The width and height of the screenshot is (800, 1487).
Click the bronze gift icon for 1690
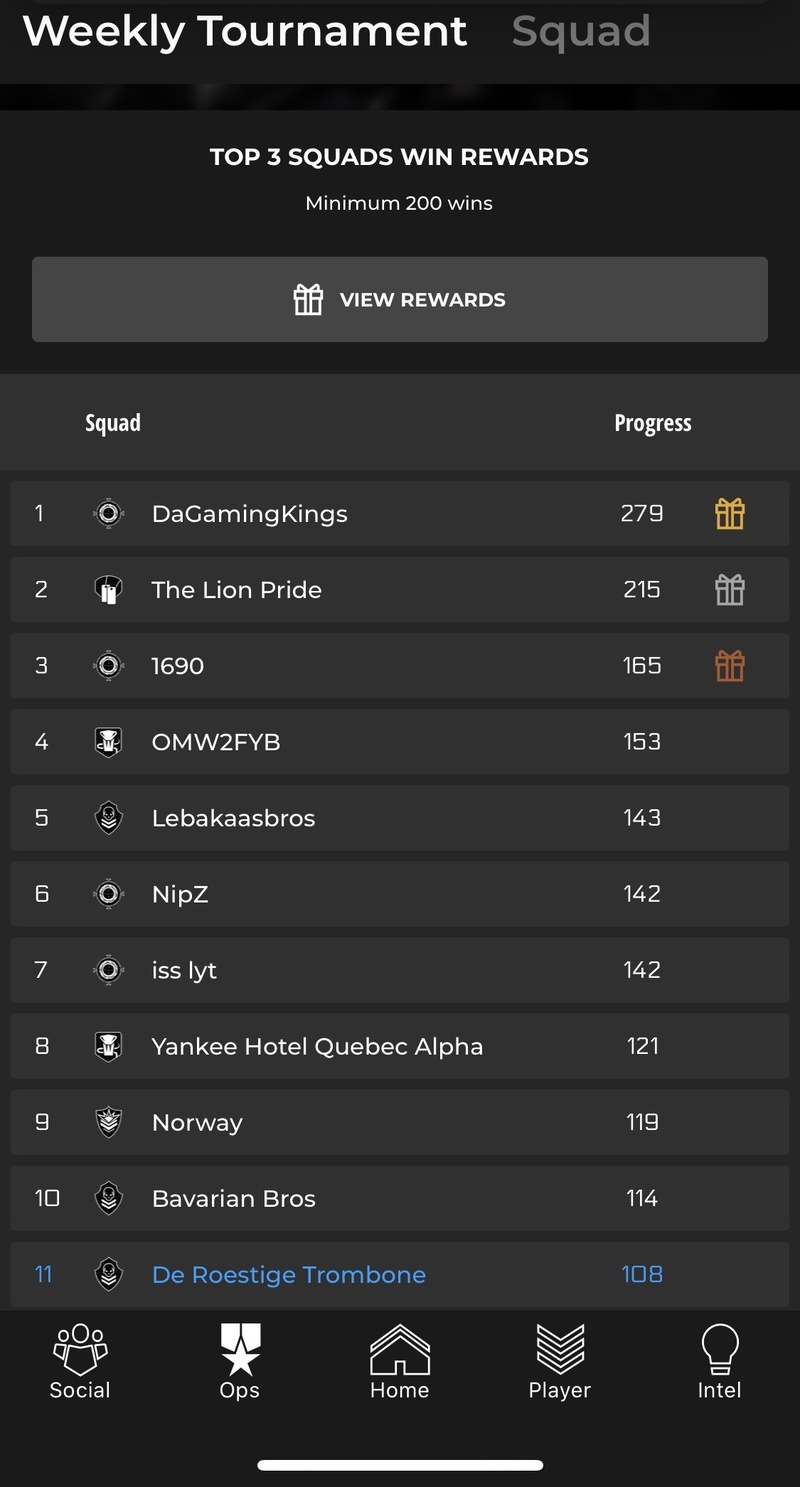(730, 666)
